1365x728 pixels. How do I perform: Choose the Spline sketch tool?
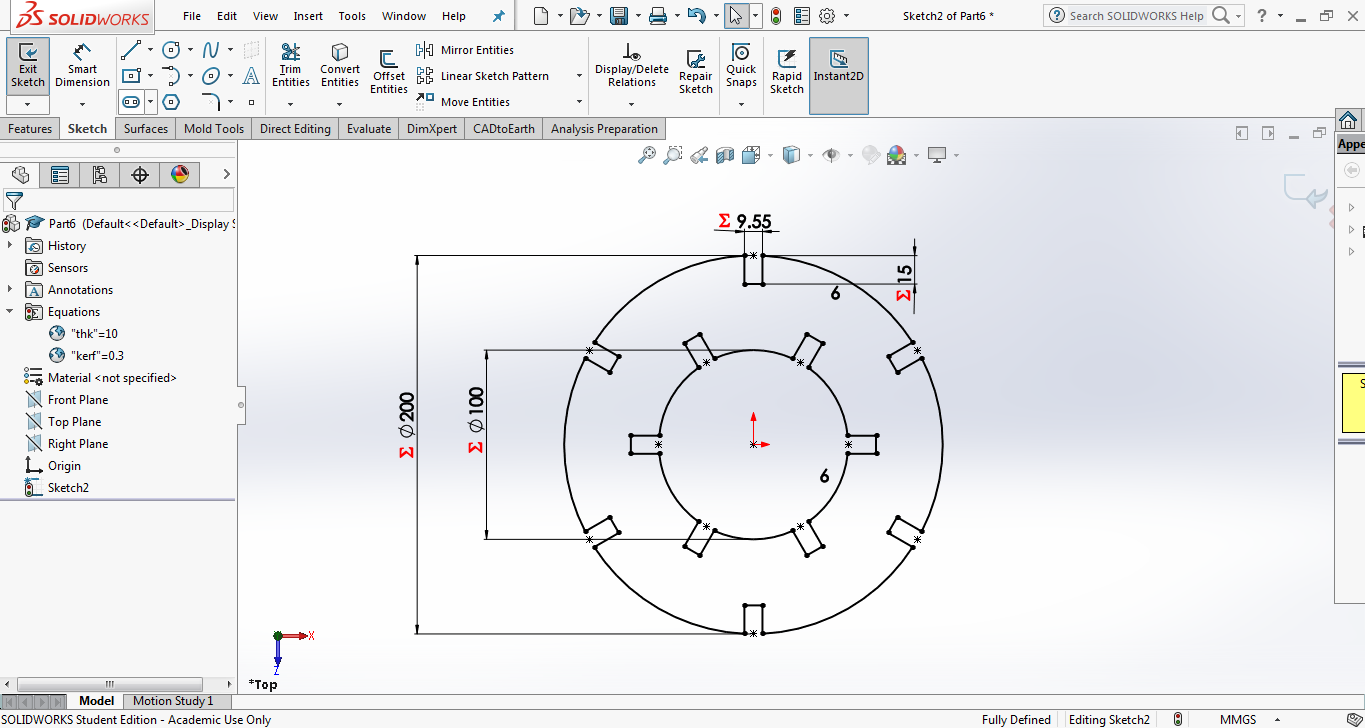pyautogui.click(x=211, y=50)
